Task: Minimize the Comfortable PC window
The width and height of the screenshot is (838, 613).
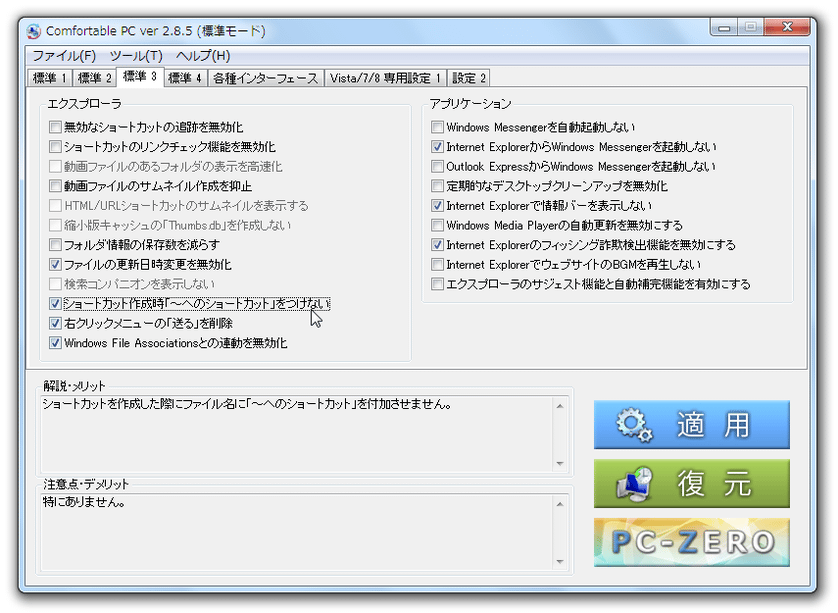Action: point(724,27)
